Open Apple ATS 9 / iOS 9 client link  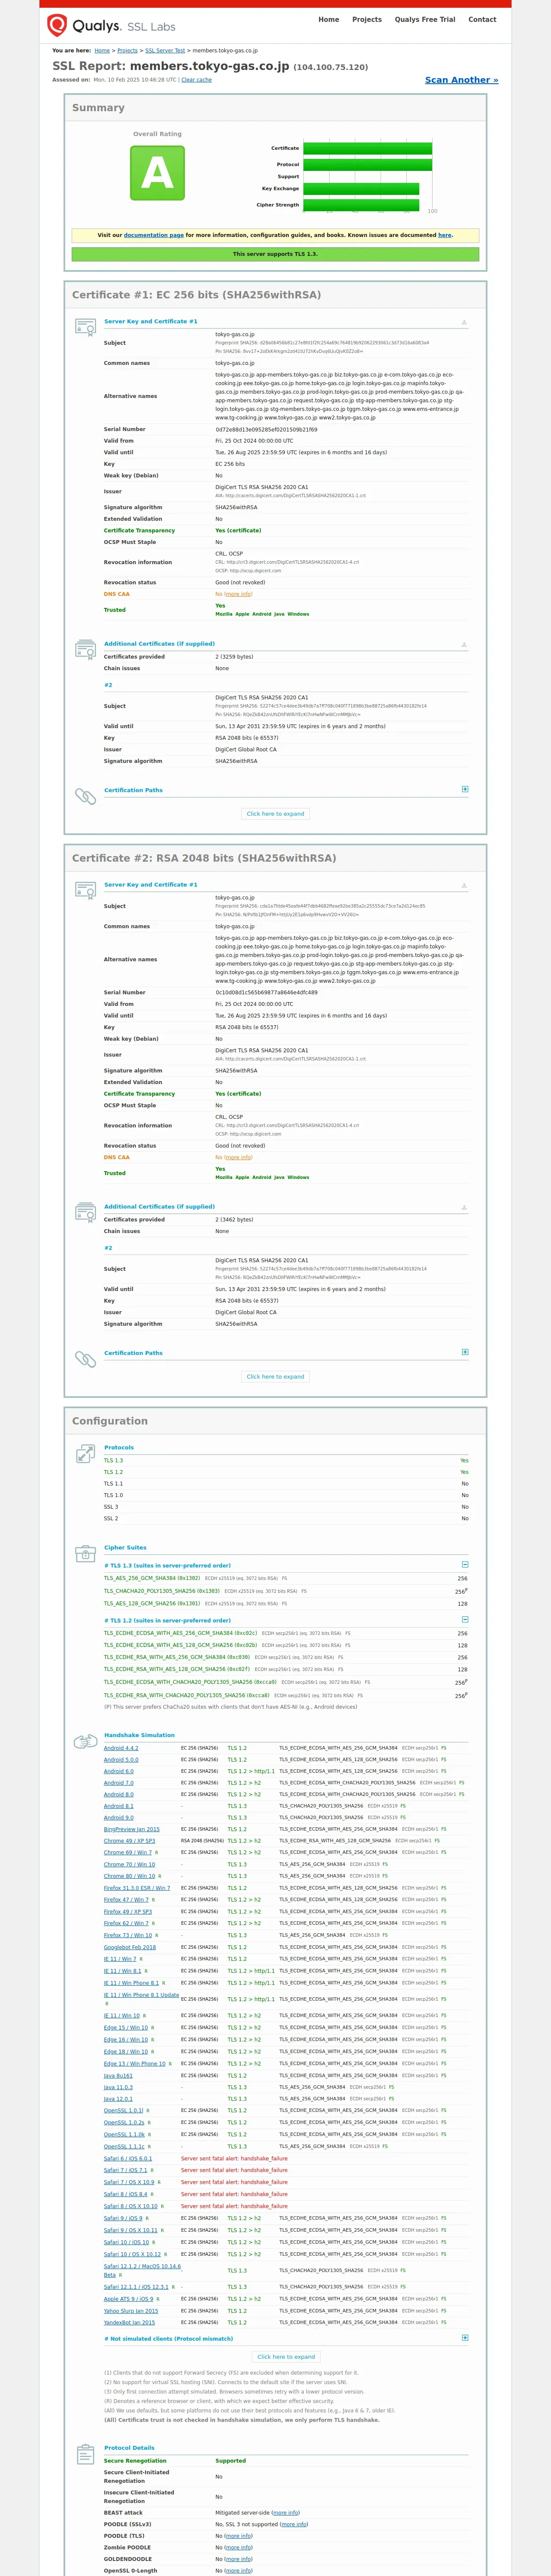click(x=129, y=2299)
